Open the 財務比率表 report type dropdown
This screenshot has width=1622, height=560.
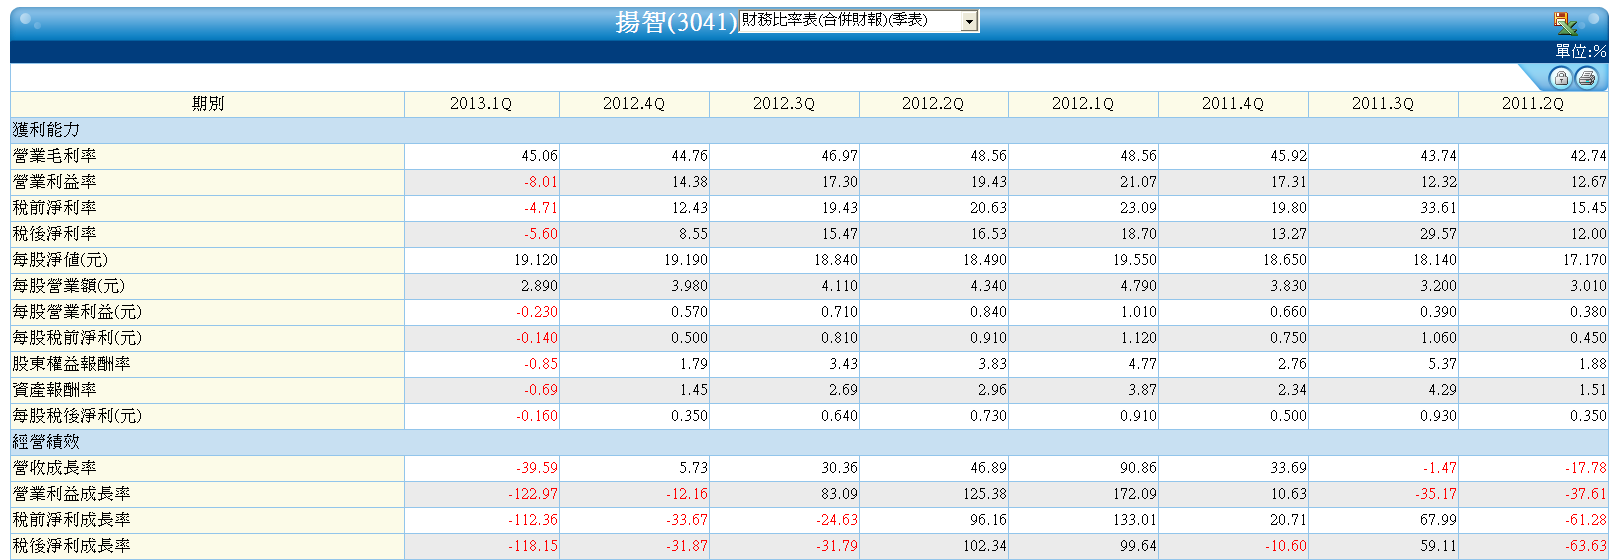click(x=858, y=21)
